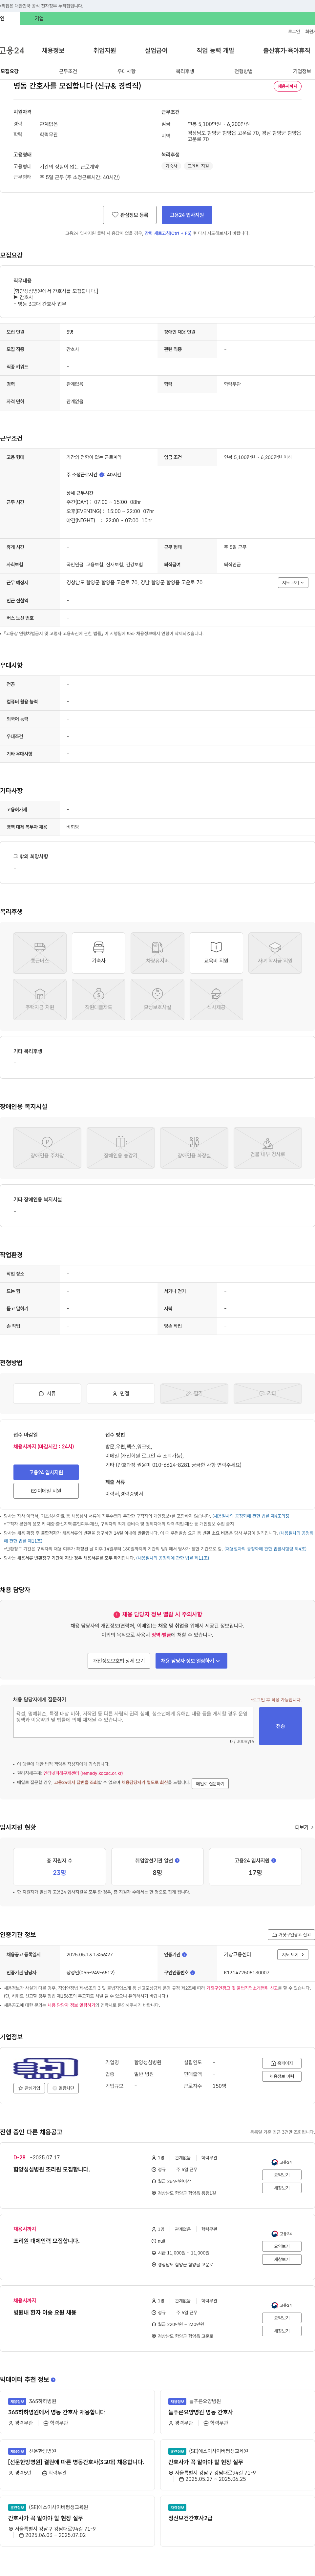Click the info icon next to 고용24 입사지원
The height and width of the screenshot is (2576, 315).
click(x=274, y=1860)
